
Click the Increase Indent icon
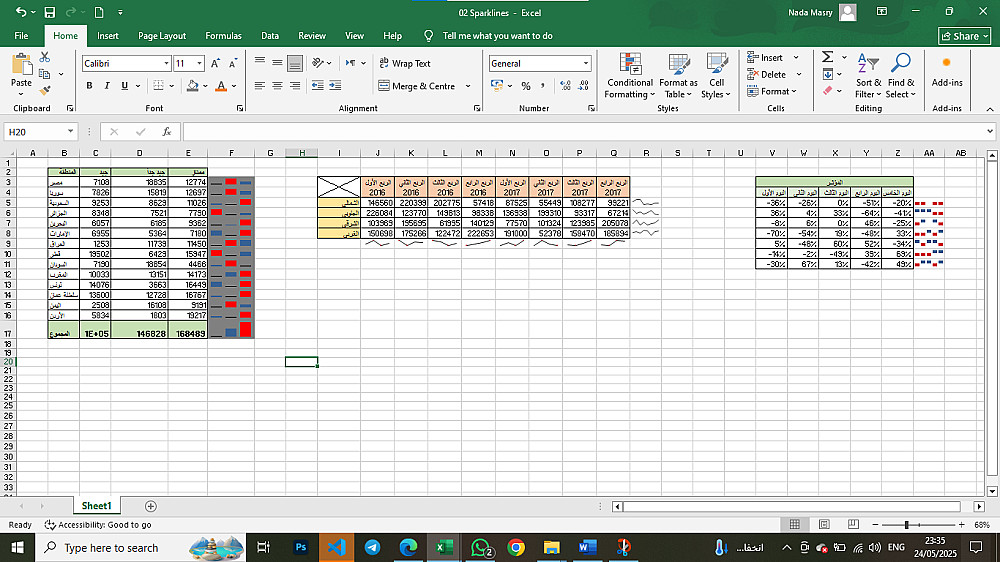click(x=335, y=85)
